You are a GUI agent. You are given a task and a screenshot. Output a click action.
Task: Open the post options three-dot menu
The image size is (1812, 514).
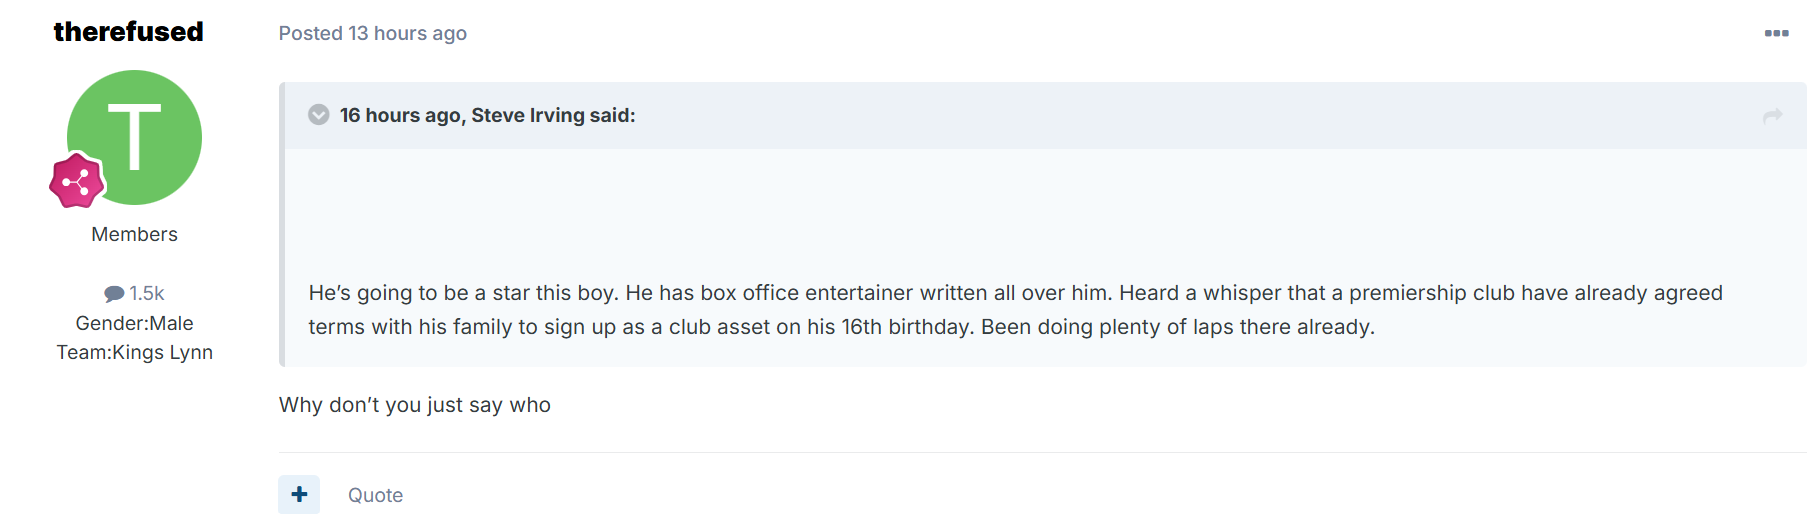[1776, 33]
